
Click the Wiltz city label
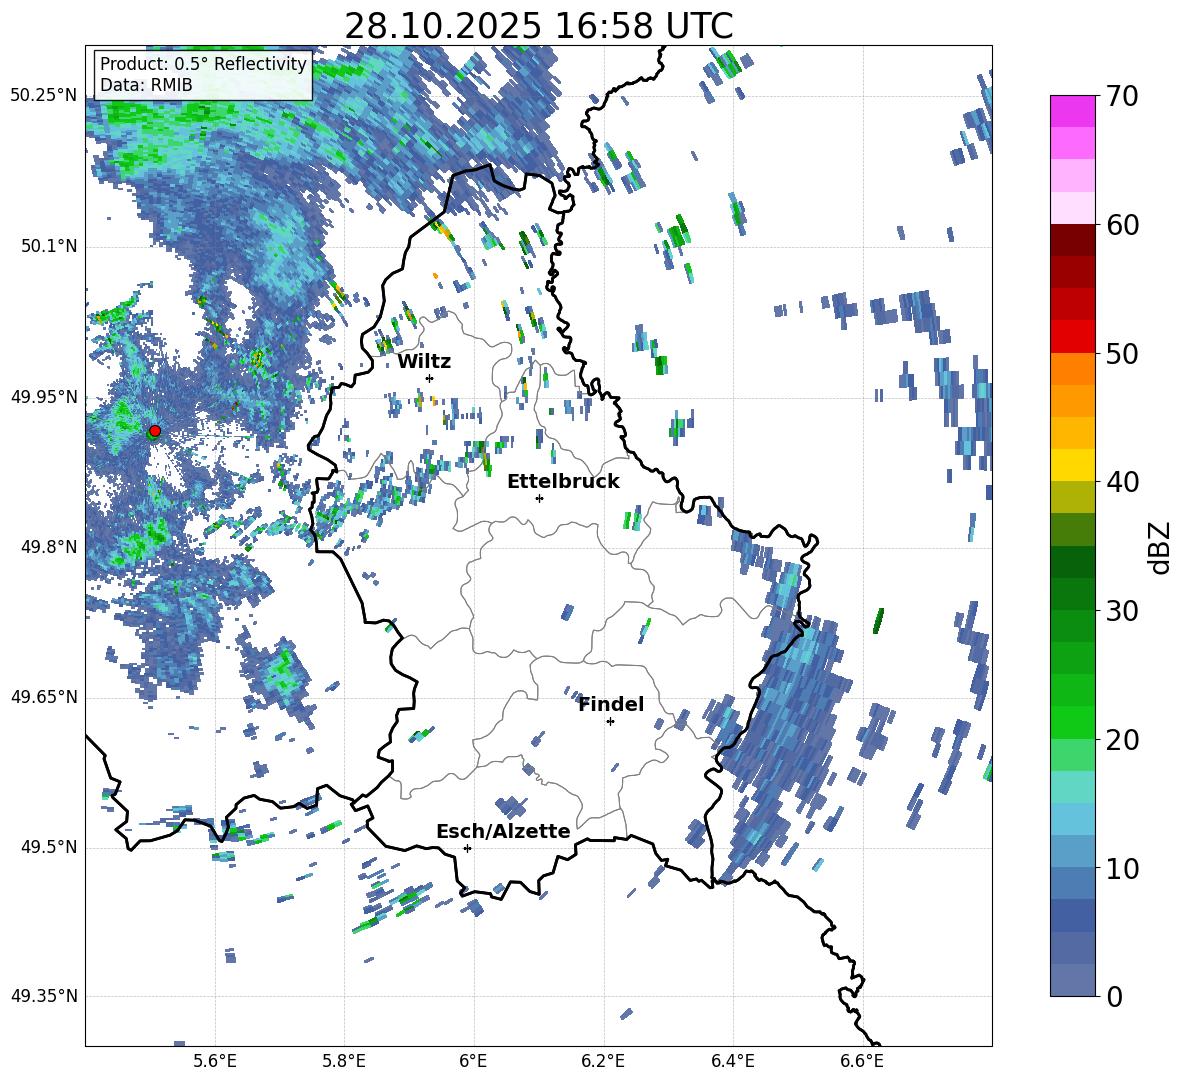(424, 362)
